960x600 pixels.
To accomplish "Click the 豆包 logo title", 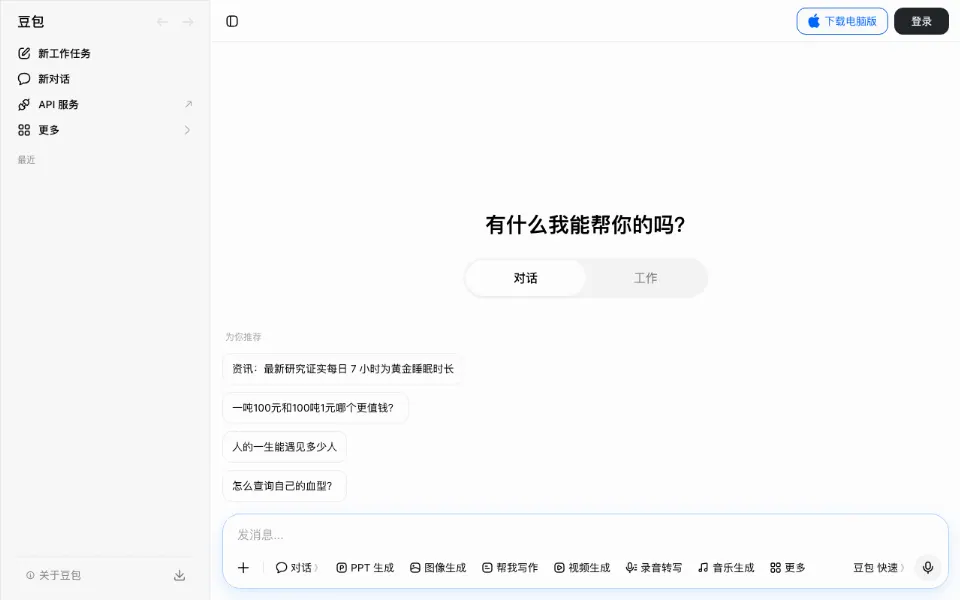I will [x=31, y=22].
